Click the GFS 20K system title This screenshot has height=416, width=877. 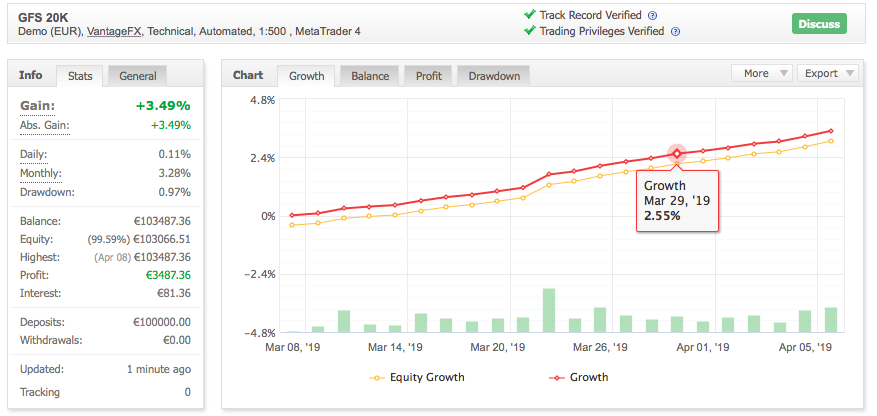click(x=43, y=18)
